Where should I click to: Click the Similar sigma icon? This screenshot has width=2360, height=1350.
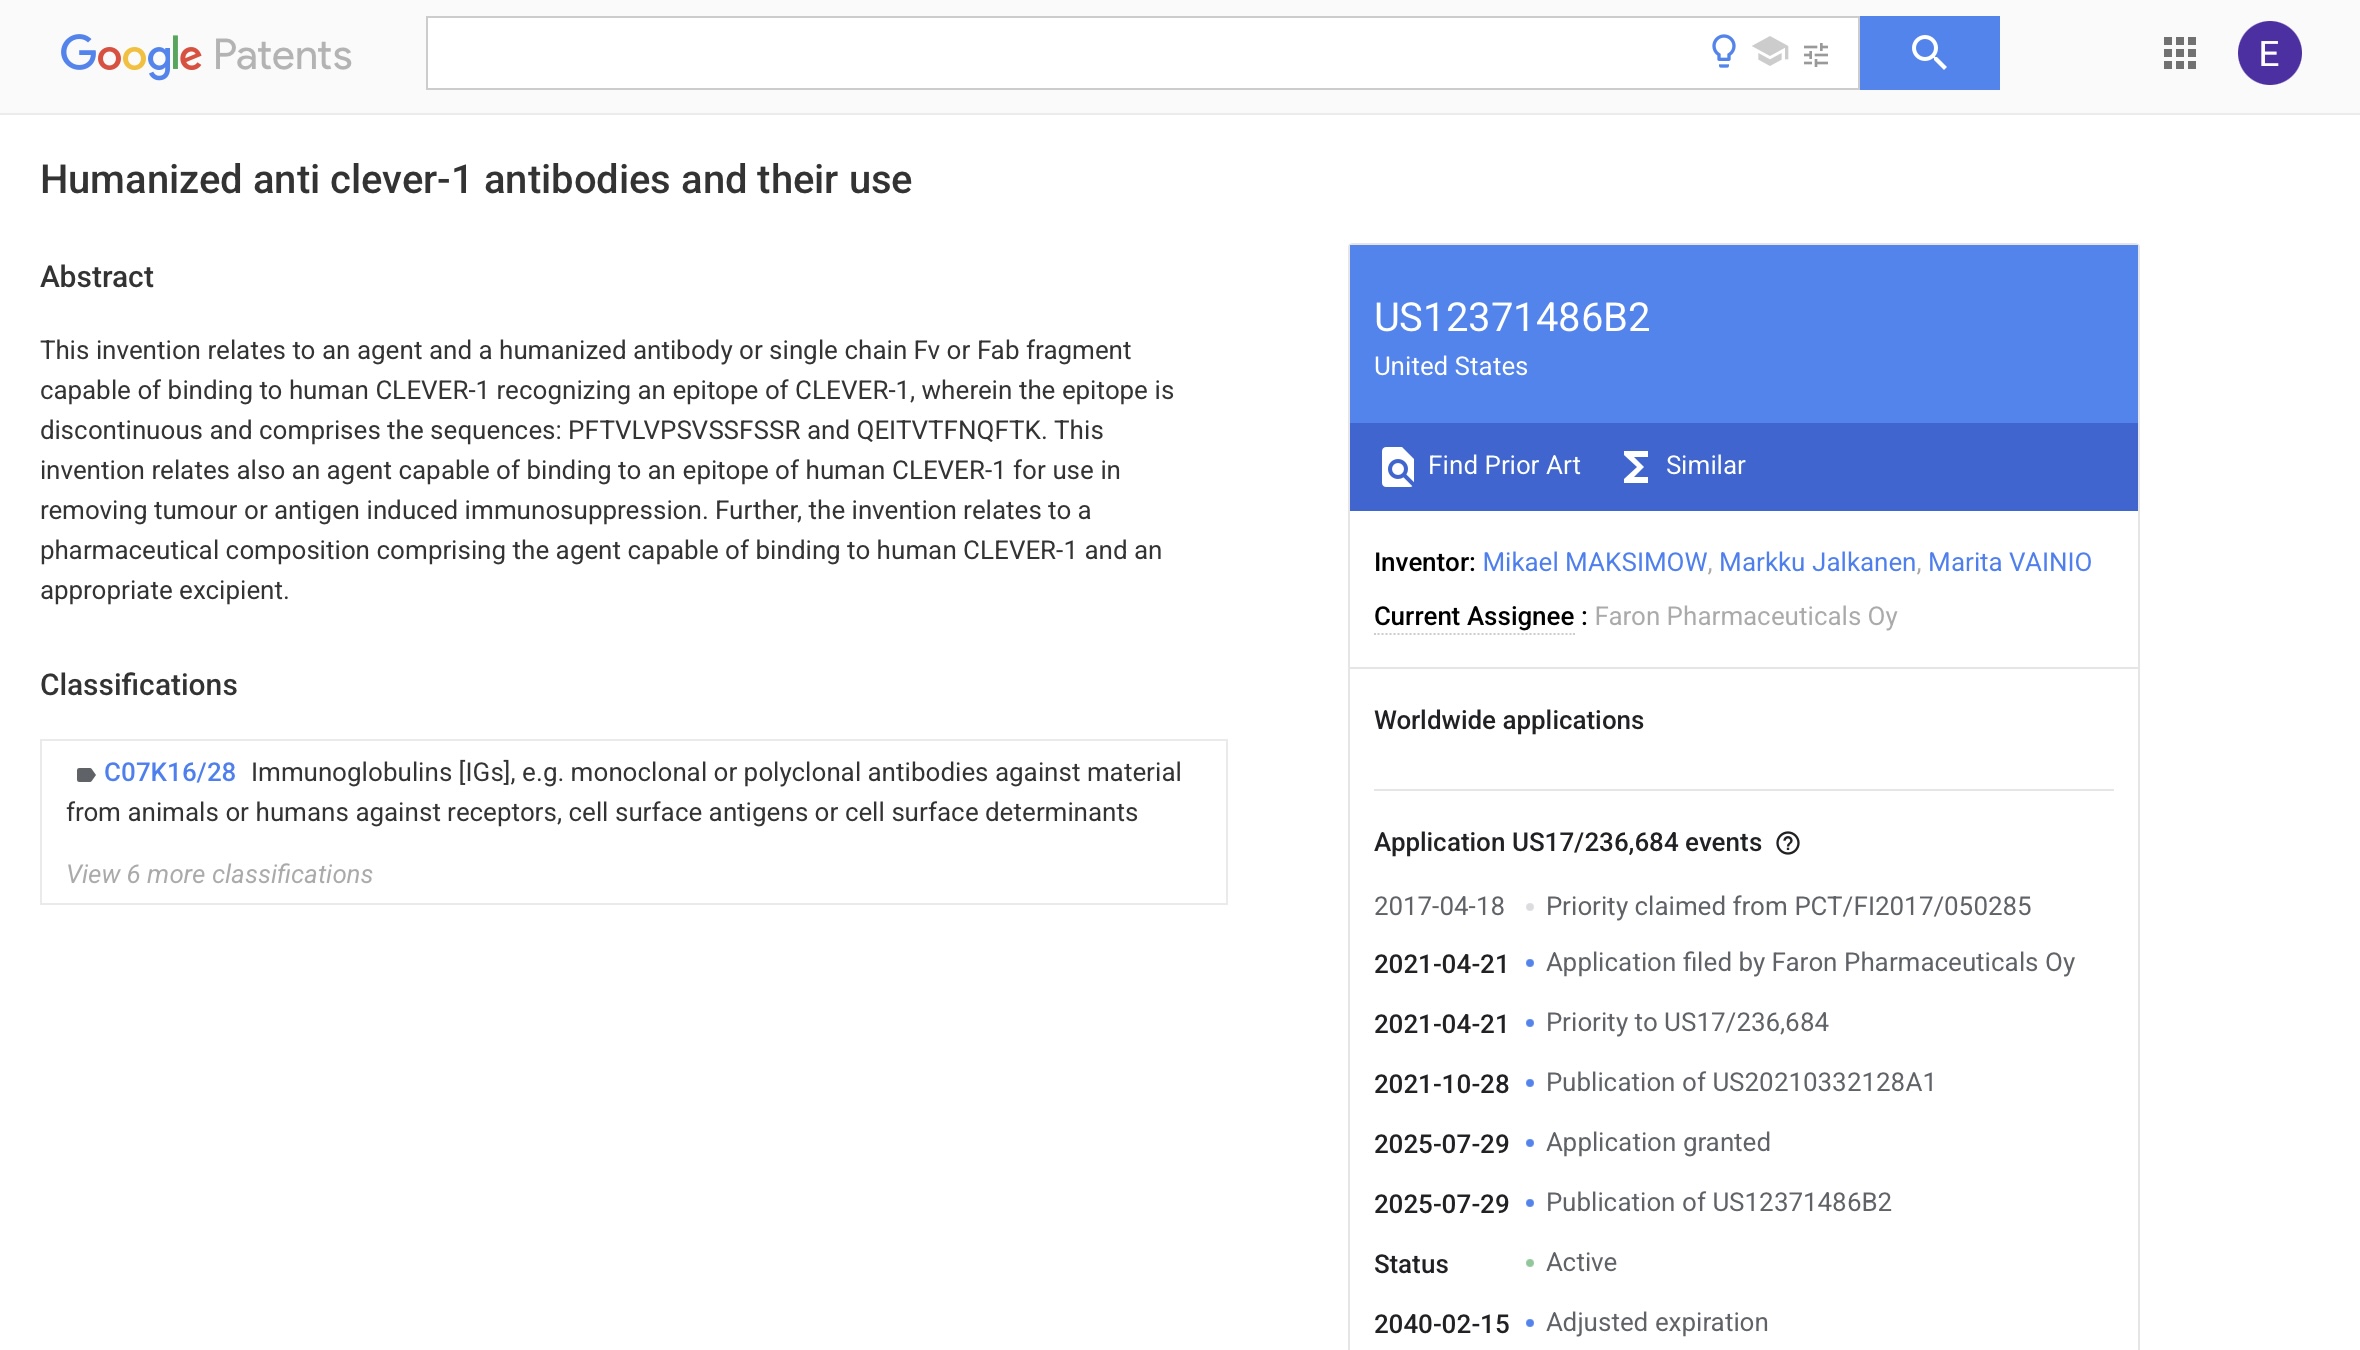coord(1635,466)
